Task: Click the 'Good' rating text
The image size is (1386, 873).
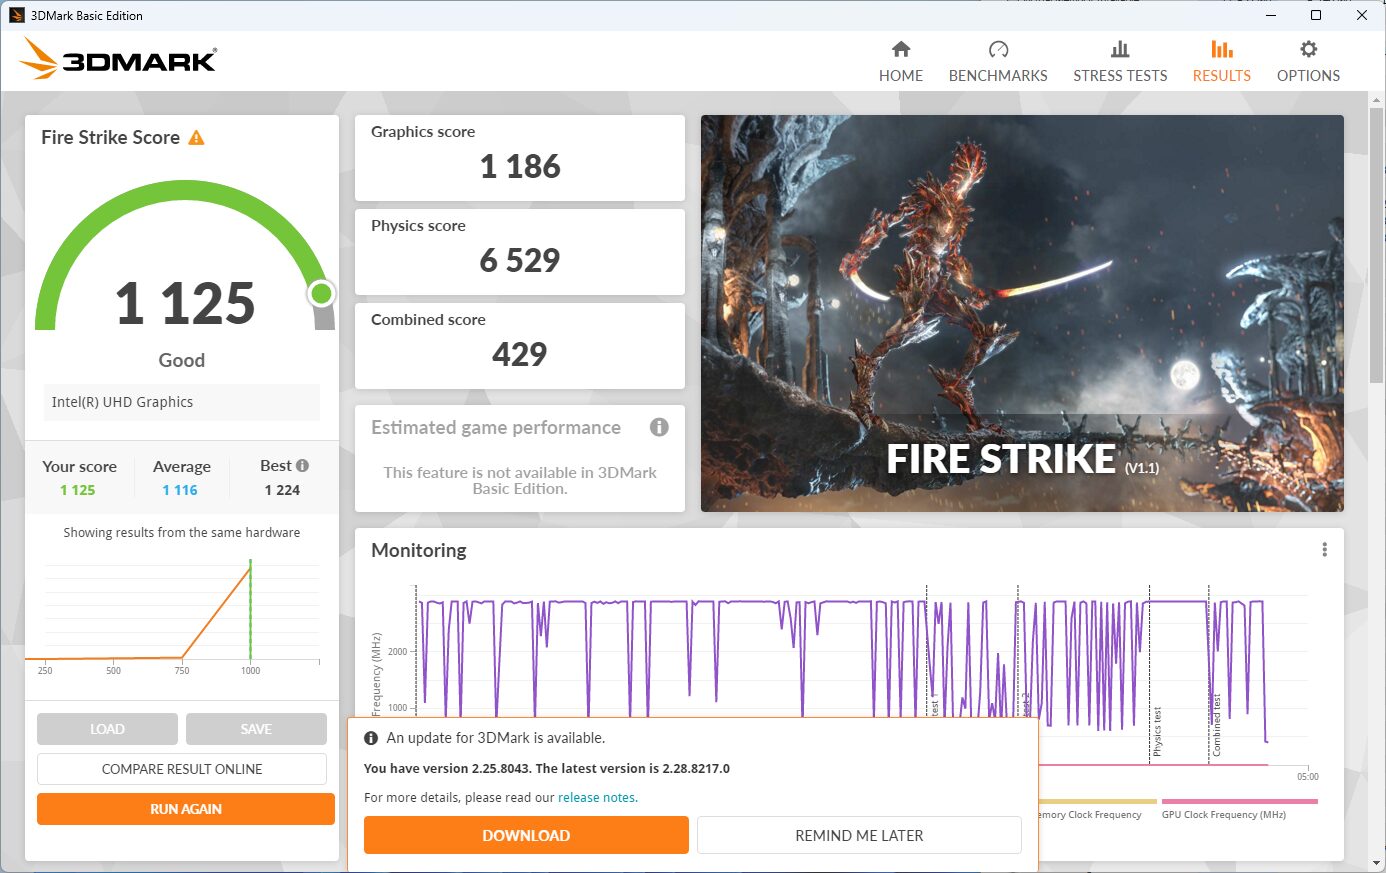Action: 182,360
